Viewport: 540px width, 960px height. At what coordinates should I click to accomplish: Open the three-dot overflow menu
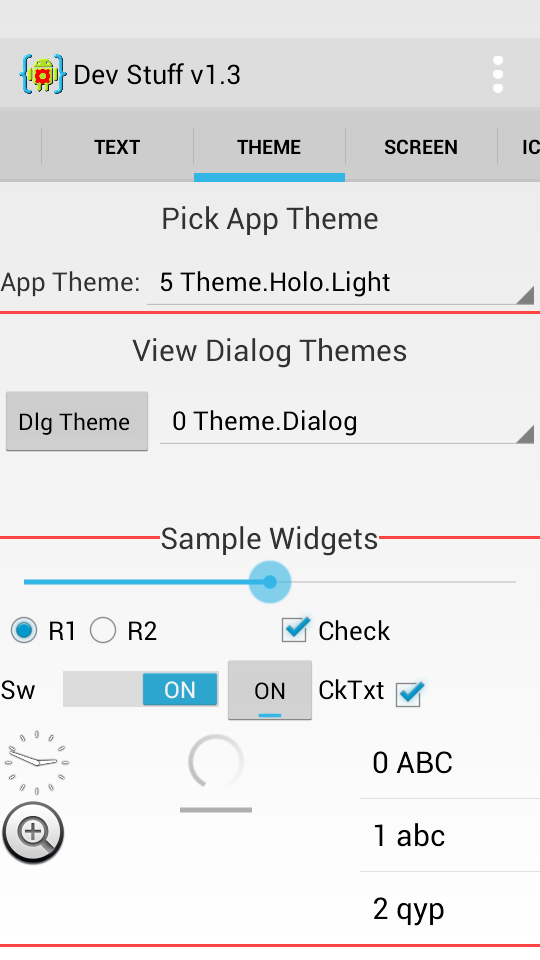pos(498,75)
